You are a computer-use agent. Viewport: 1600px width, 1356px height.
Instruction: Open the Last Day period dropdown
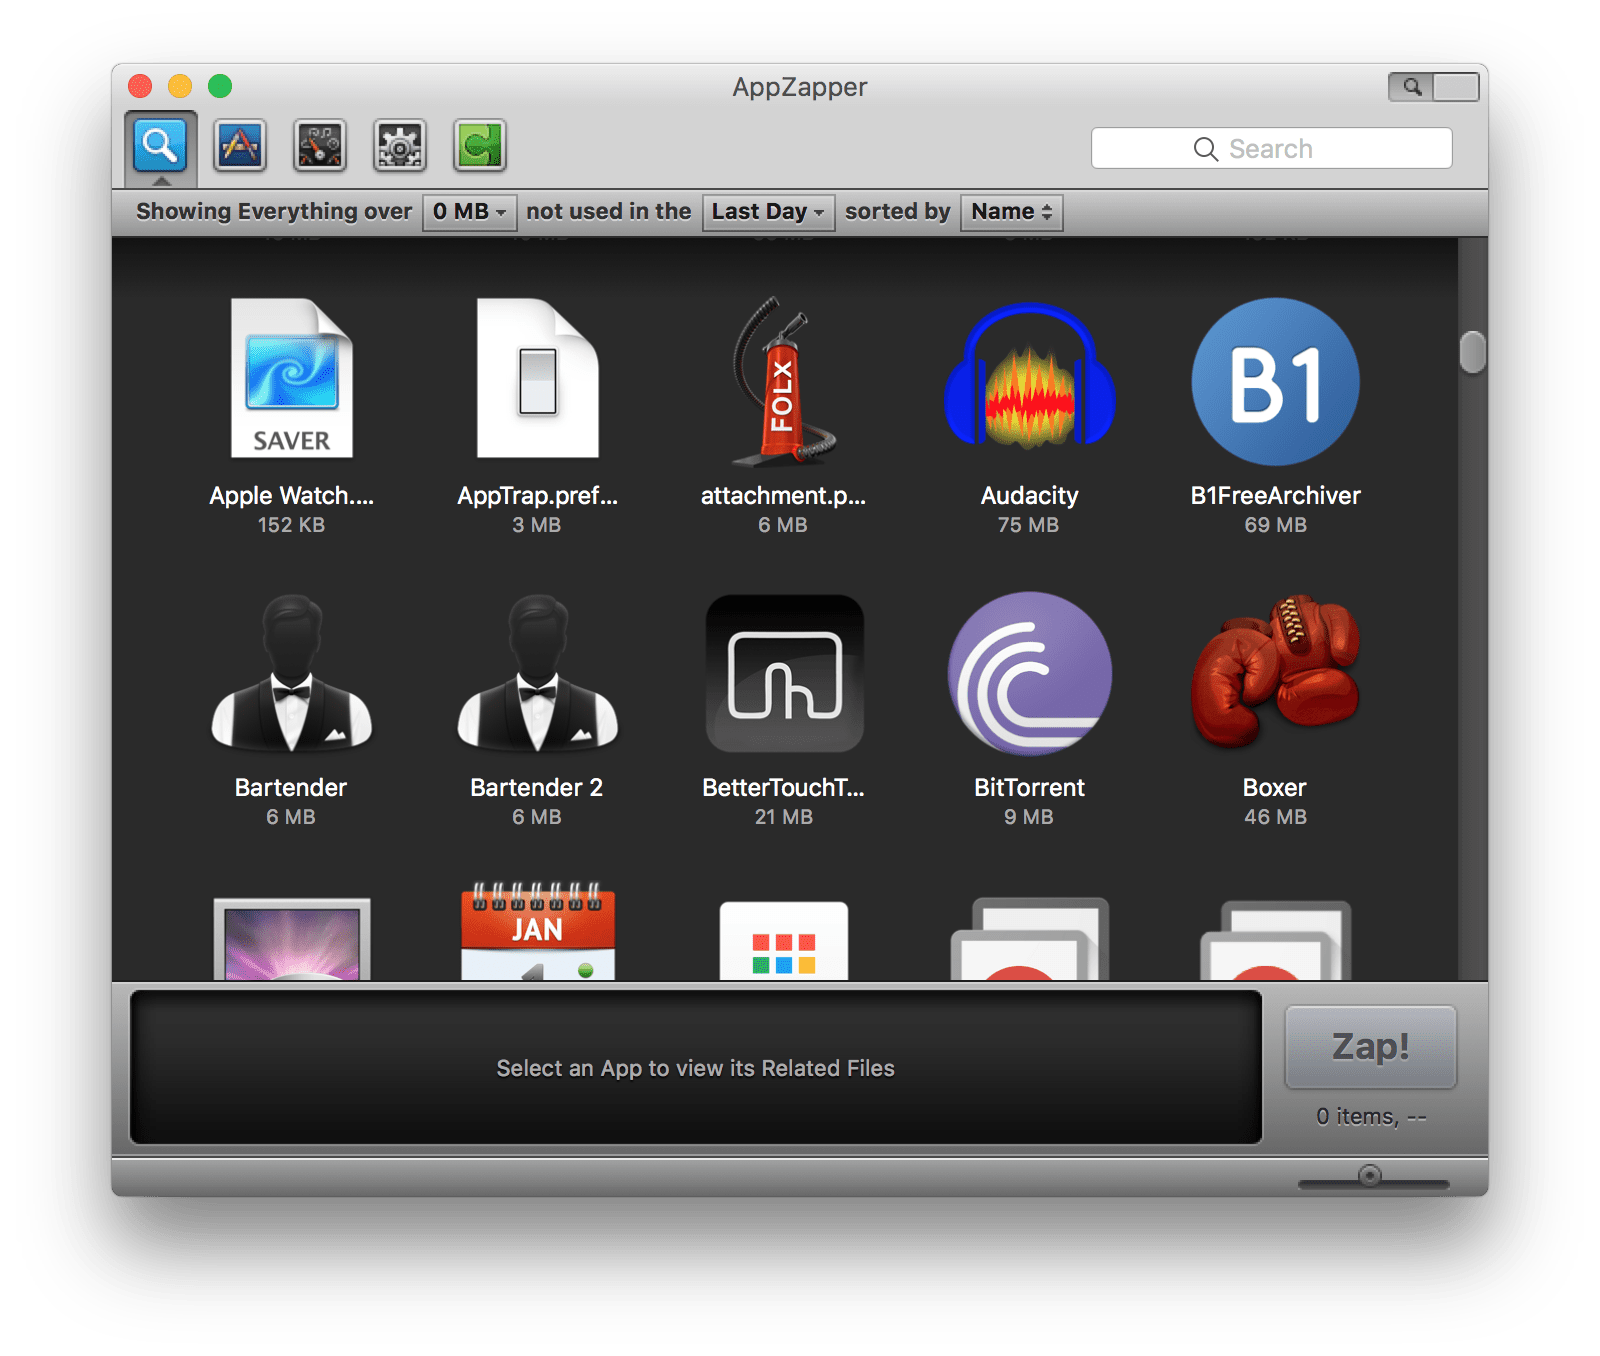click(768, 212)
